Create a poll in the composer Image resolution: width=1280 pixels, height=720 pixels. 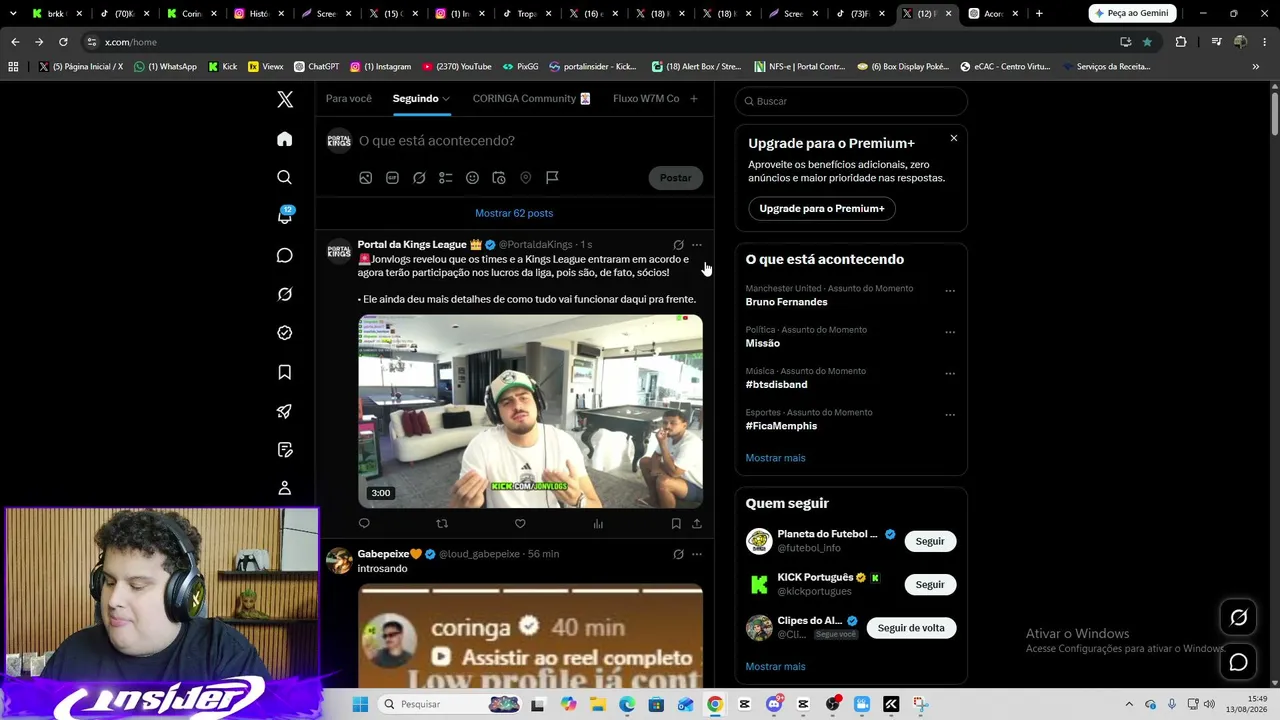(x=446, y=178)
